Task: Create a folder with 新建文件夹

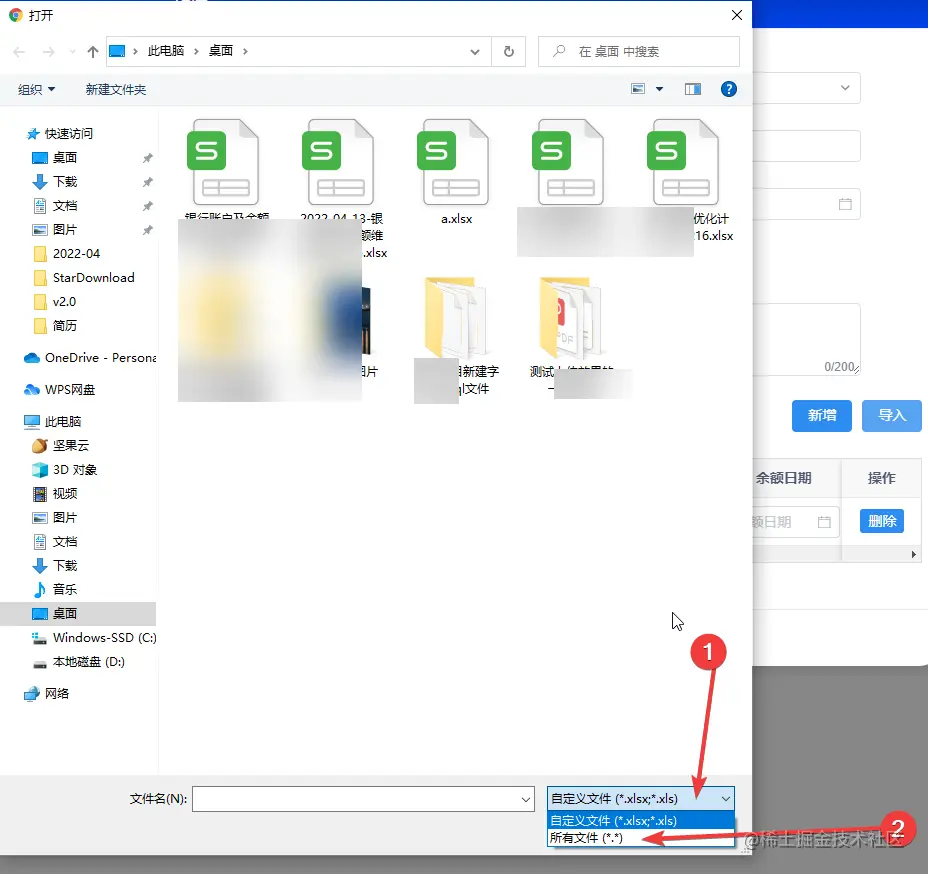Action: point(115,89)
